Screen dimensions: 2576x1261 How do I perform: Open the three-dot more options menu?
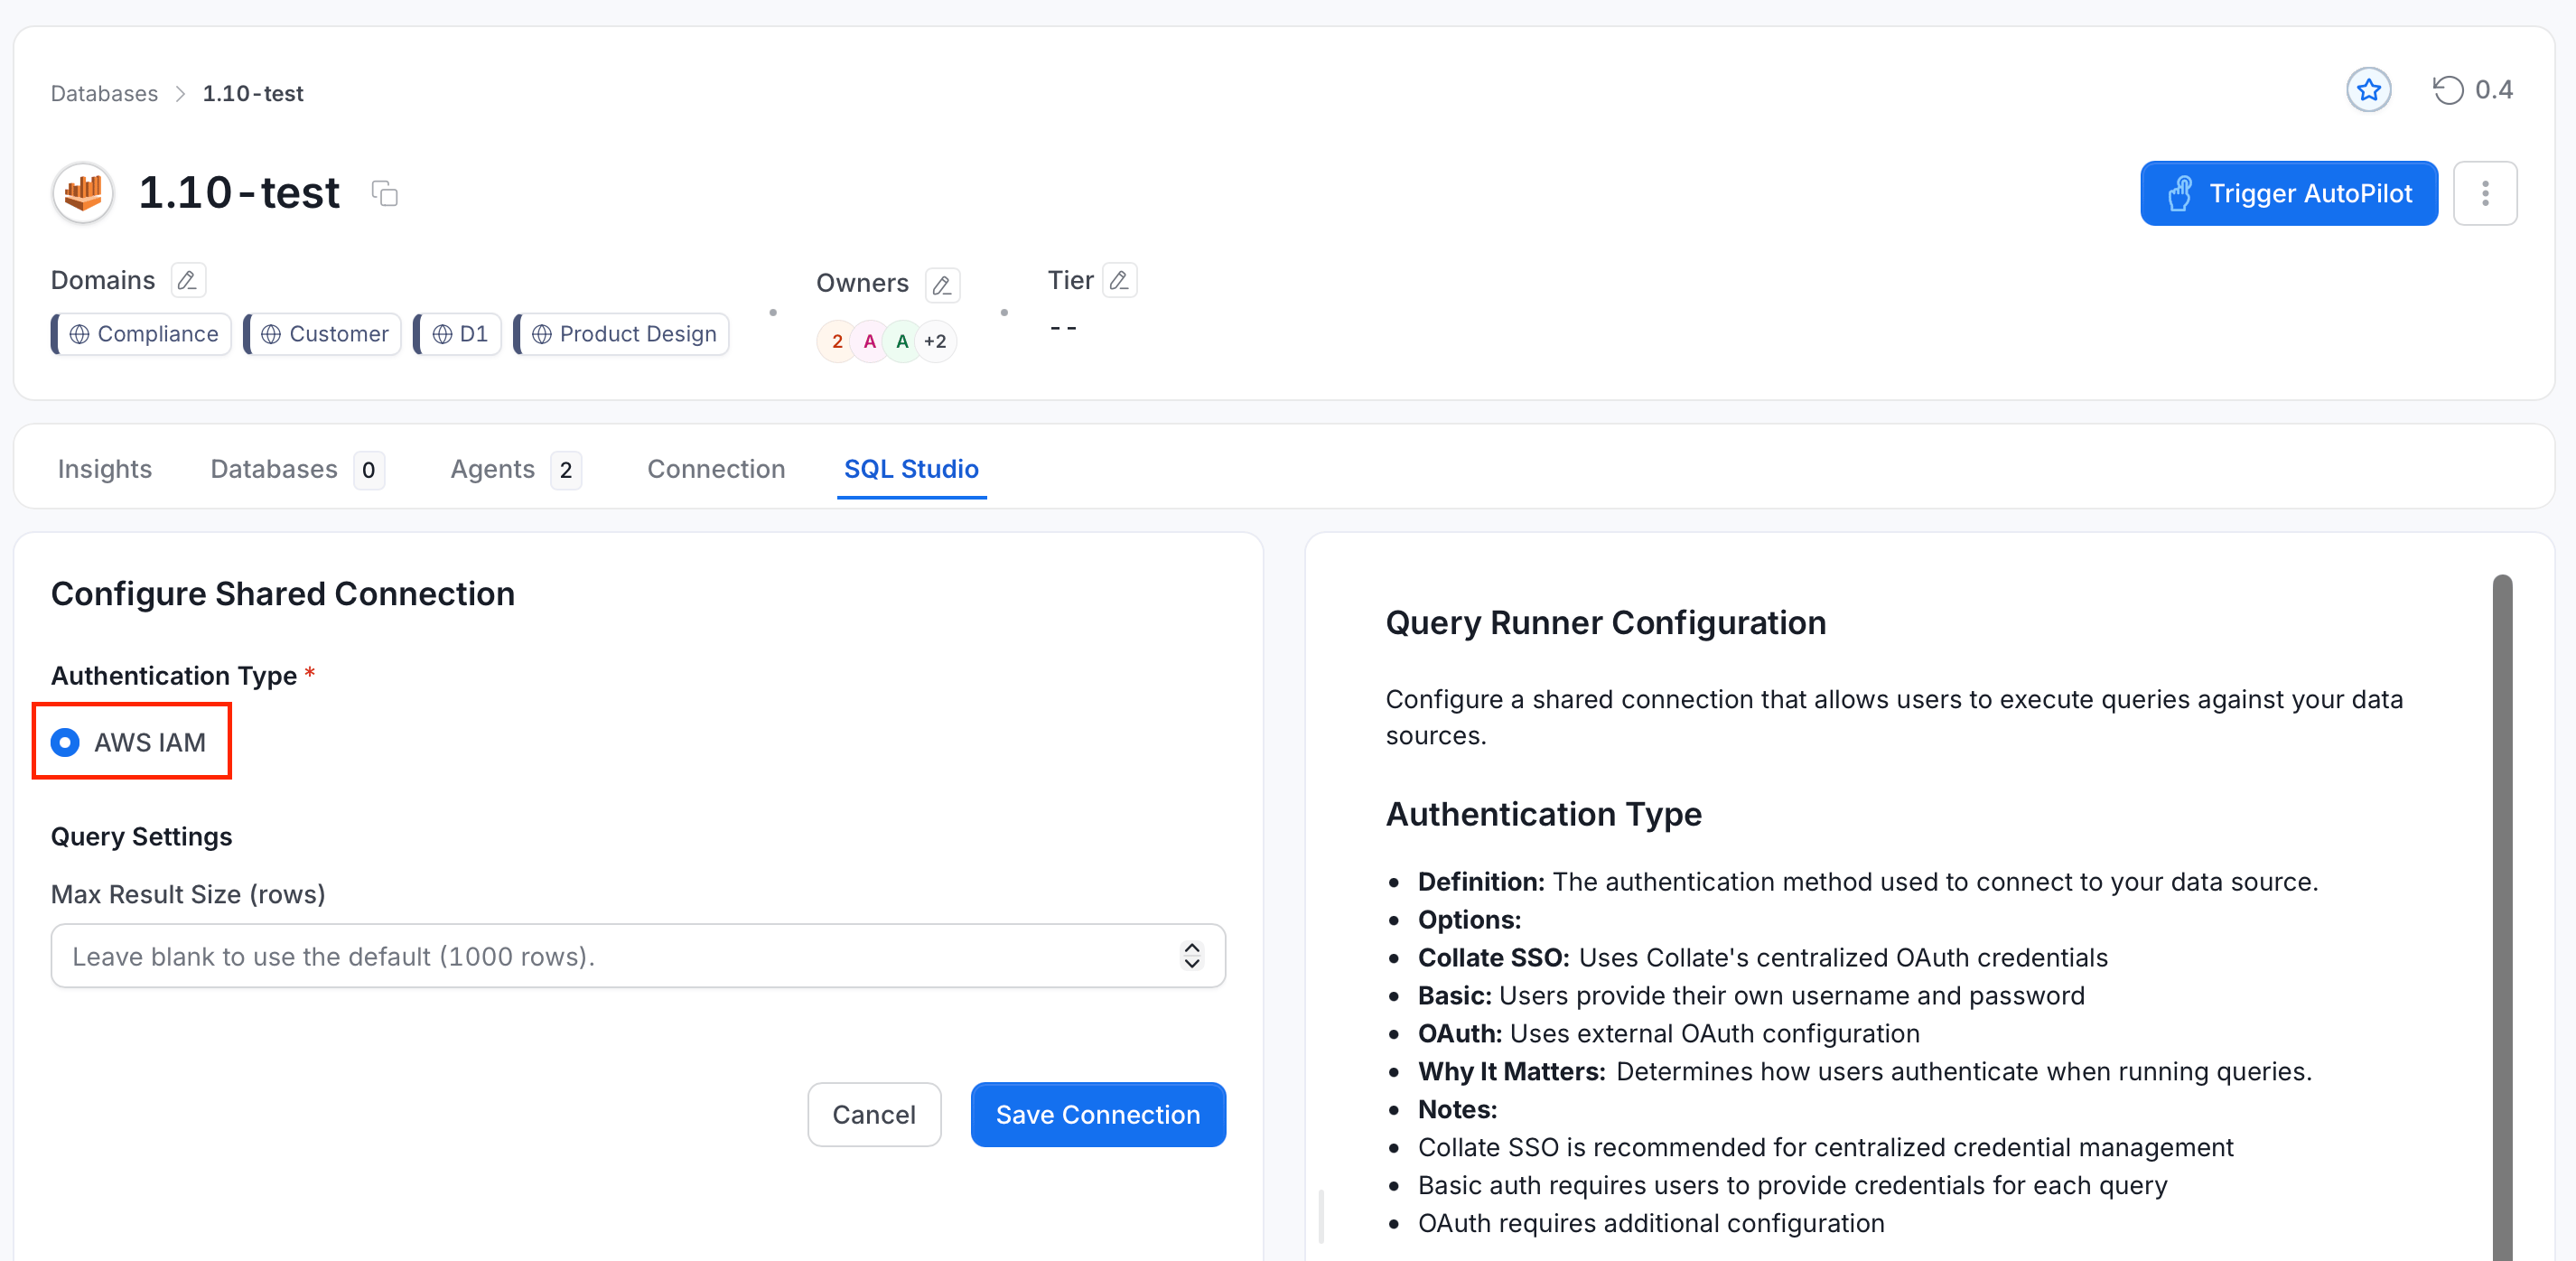pos(2484,193)
